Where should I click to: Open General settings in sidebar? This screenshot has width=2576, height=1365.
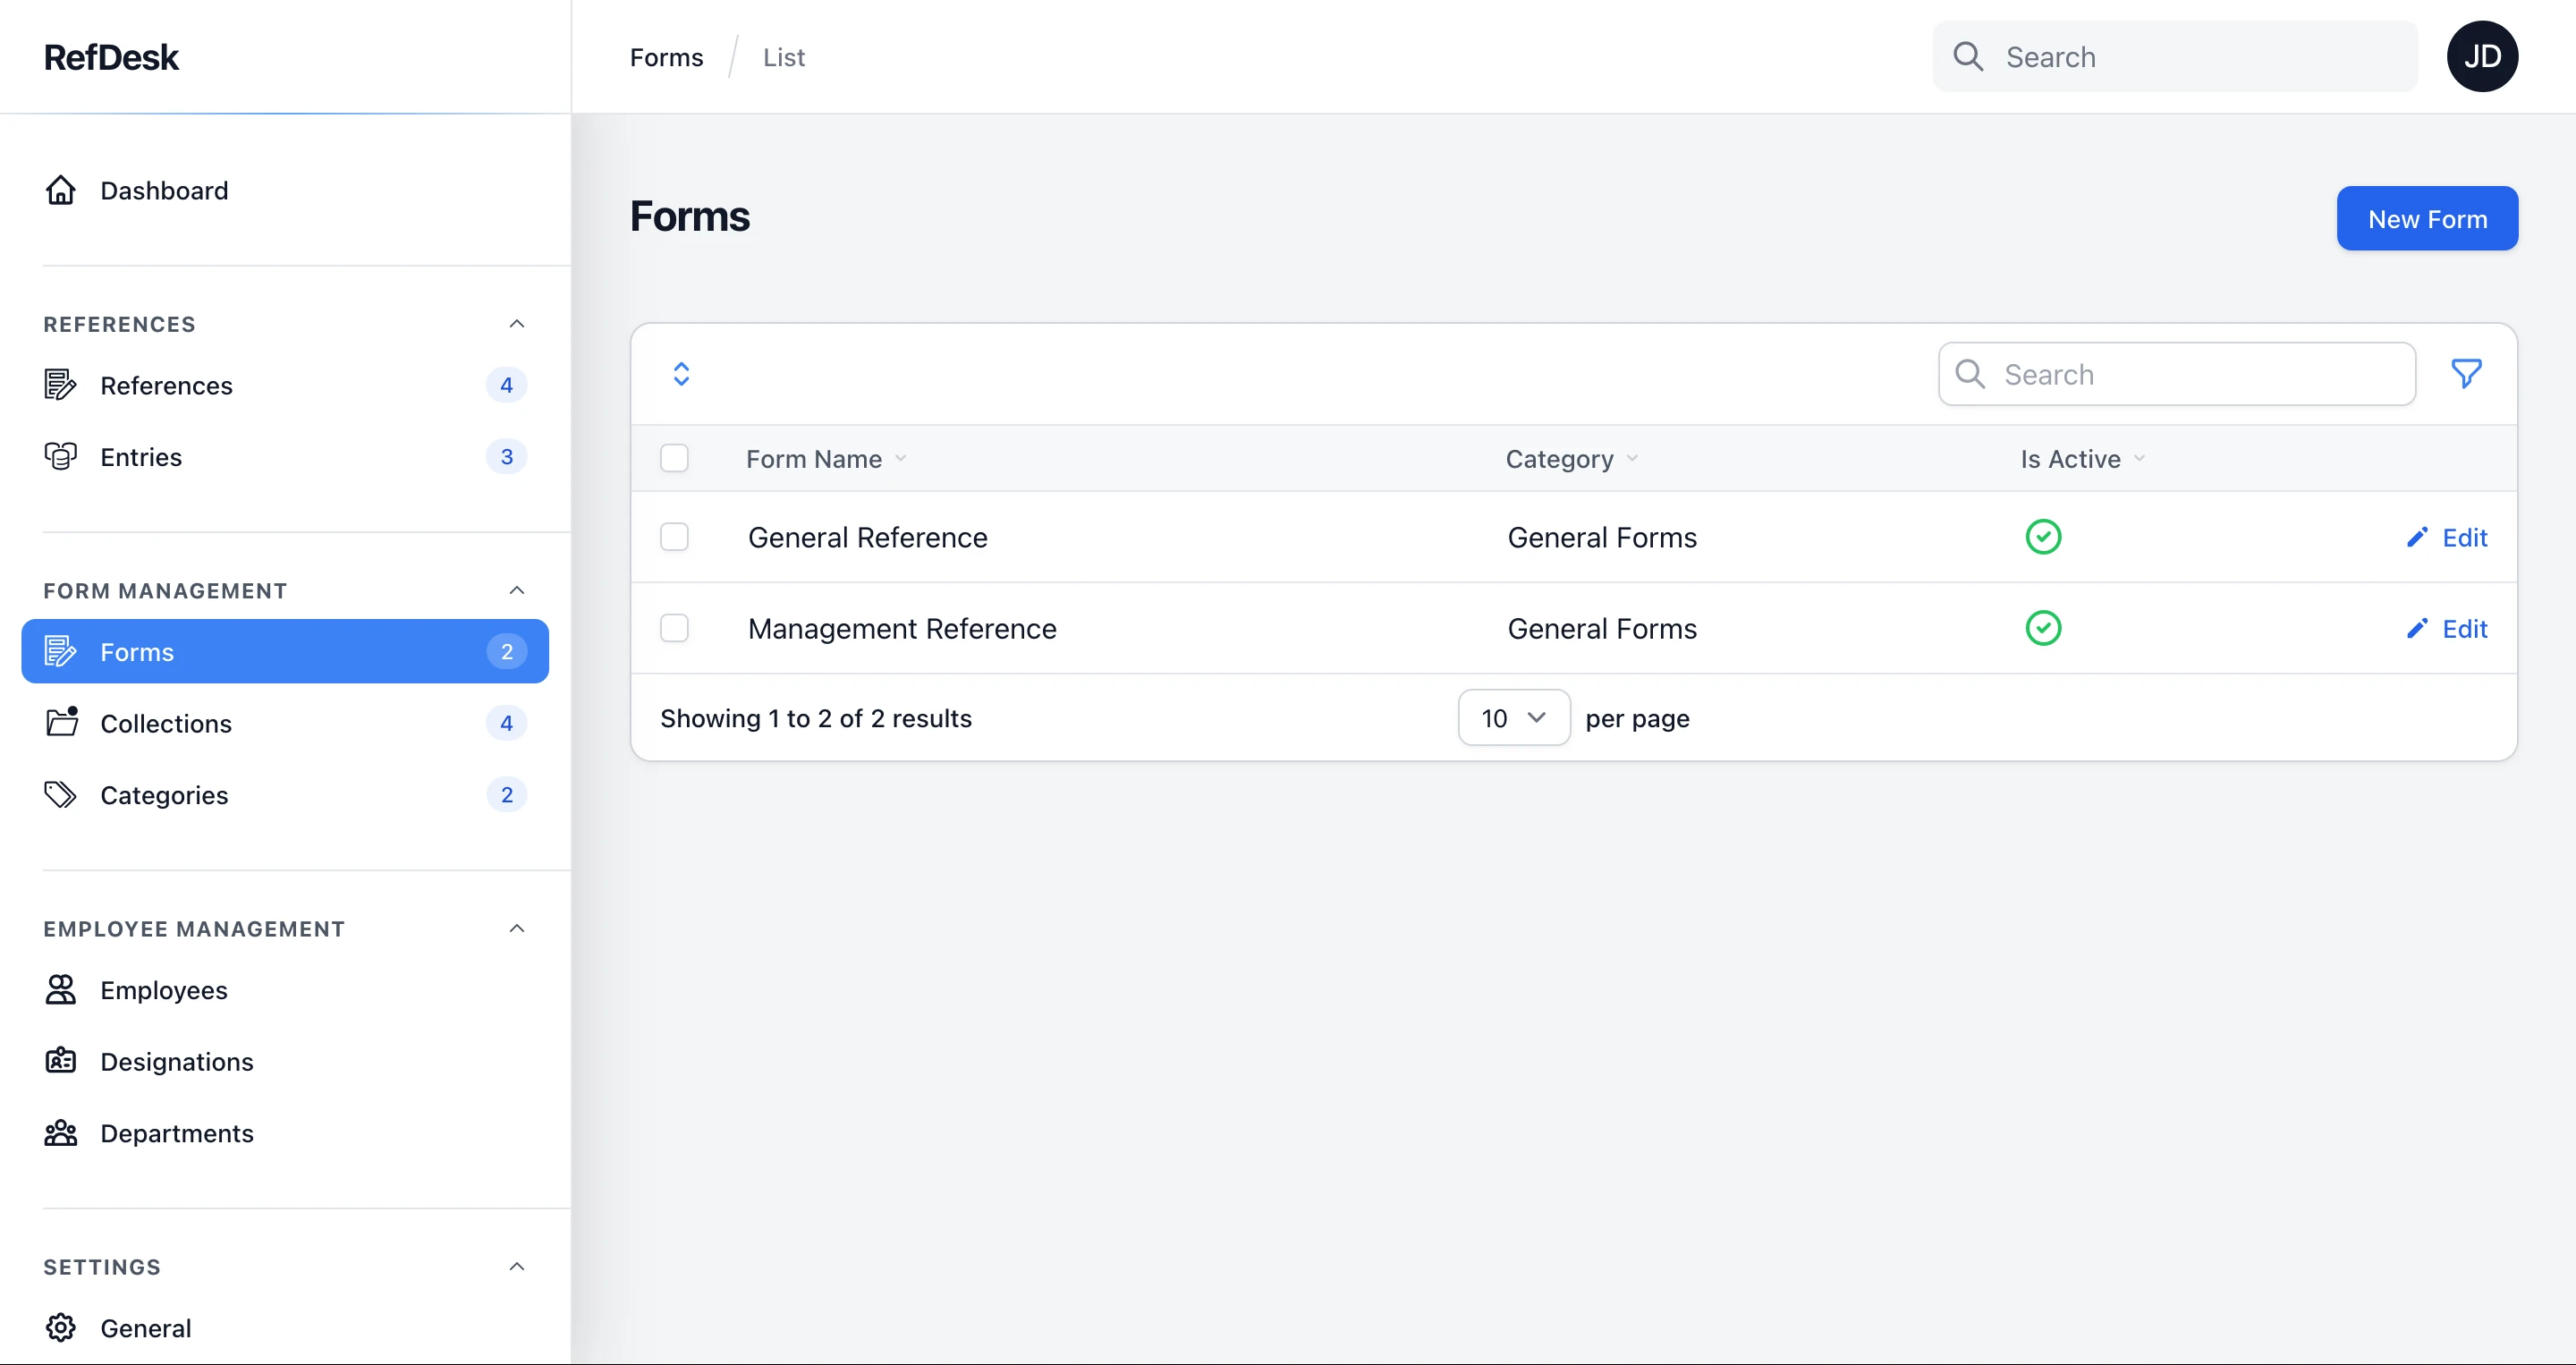285,1328
